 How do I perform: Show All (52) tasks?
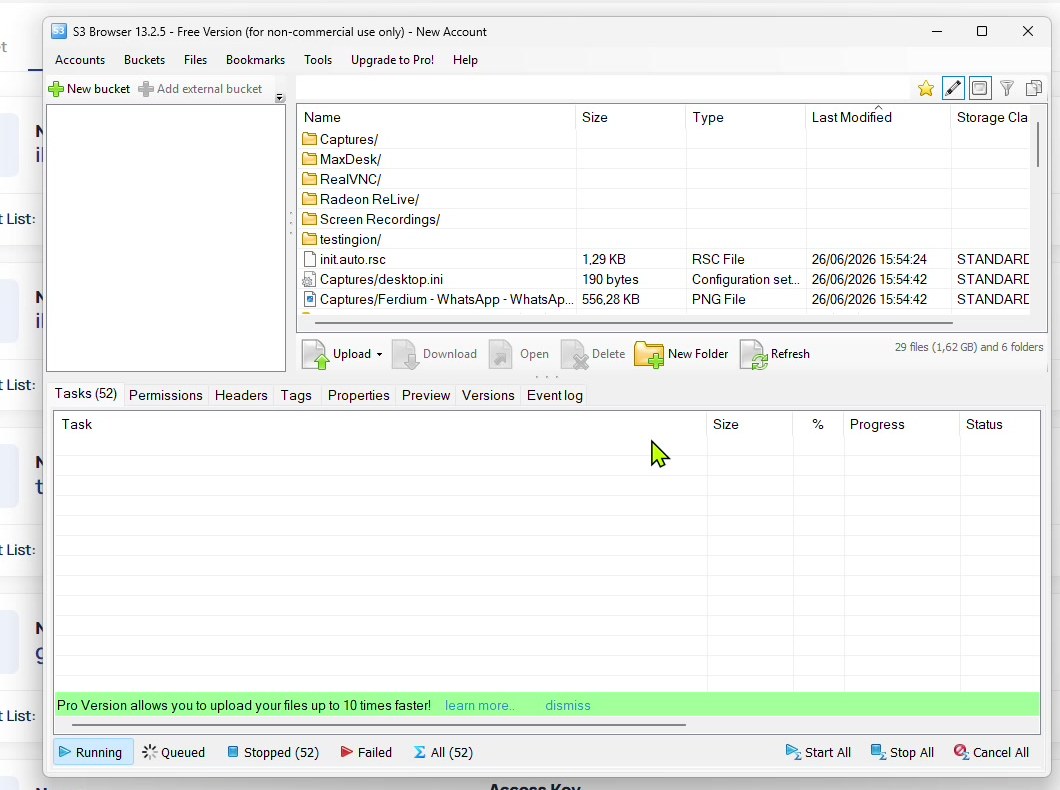click(x=443, y=752)
